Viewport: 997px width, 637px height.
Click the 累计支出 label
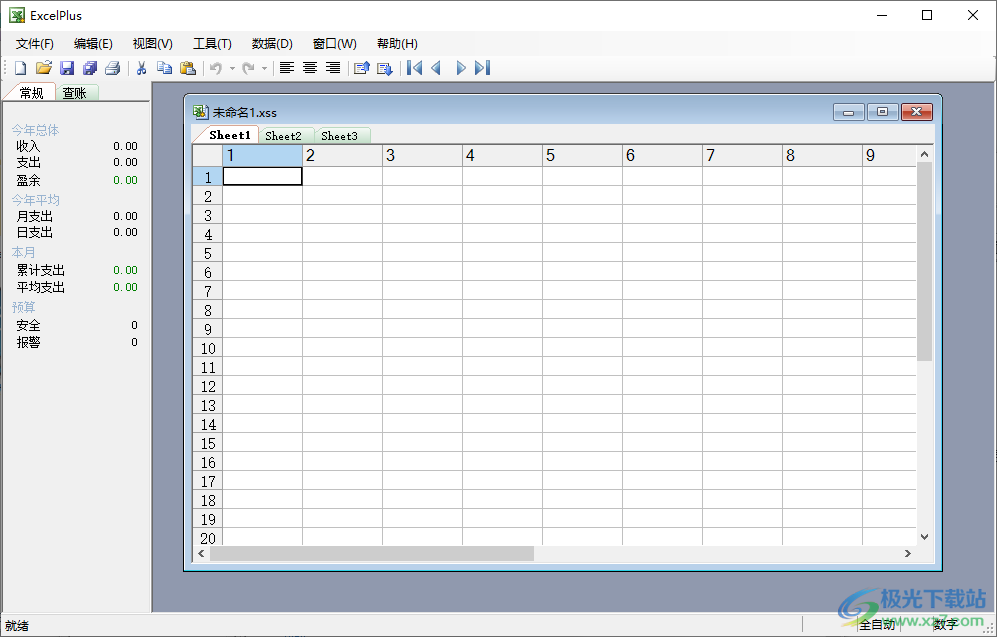(41, 271)
